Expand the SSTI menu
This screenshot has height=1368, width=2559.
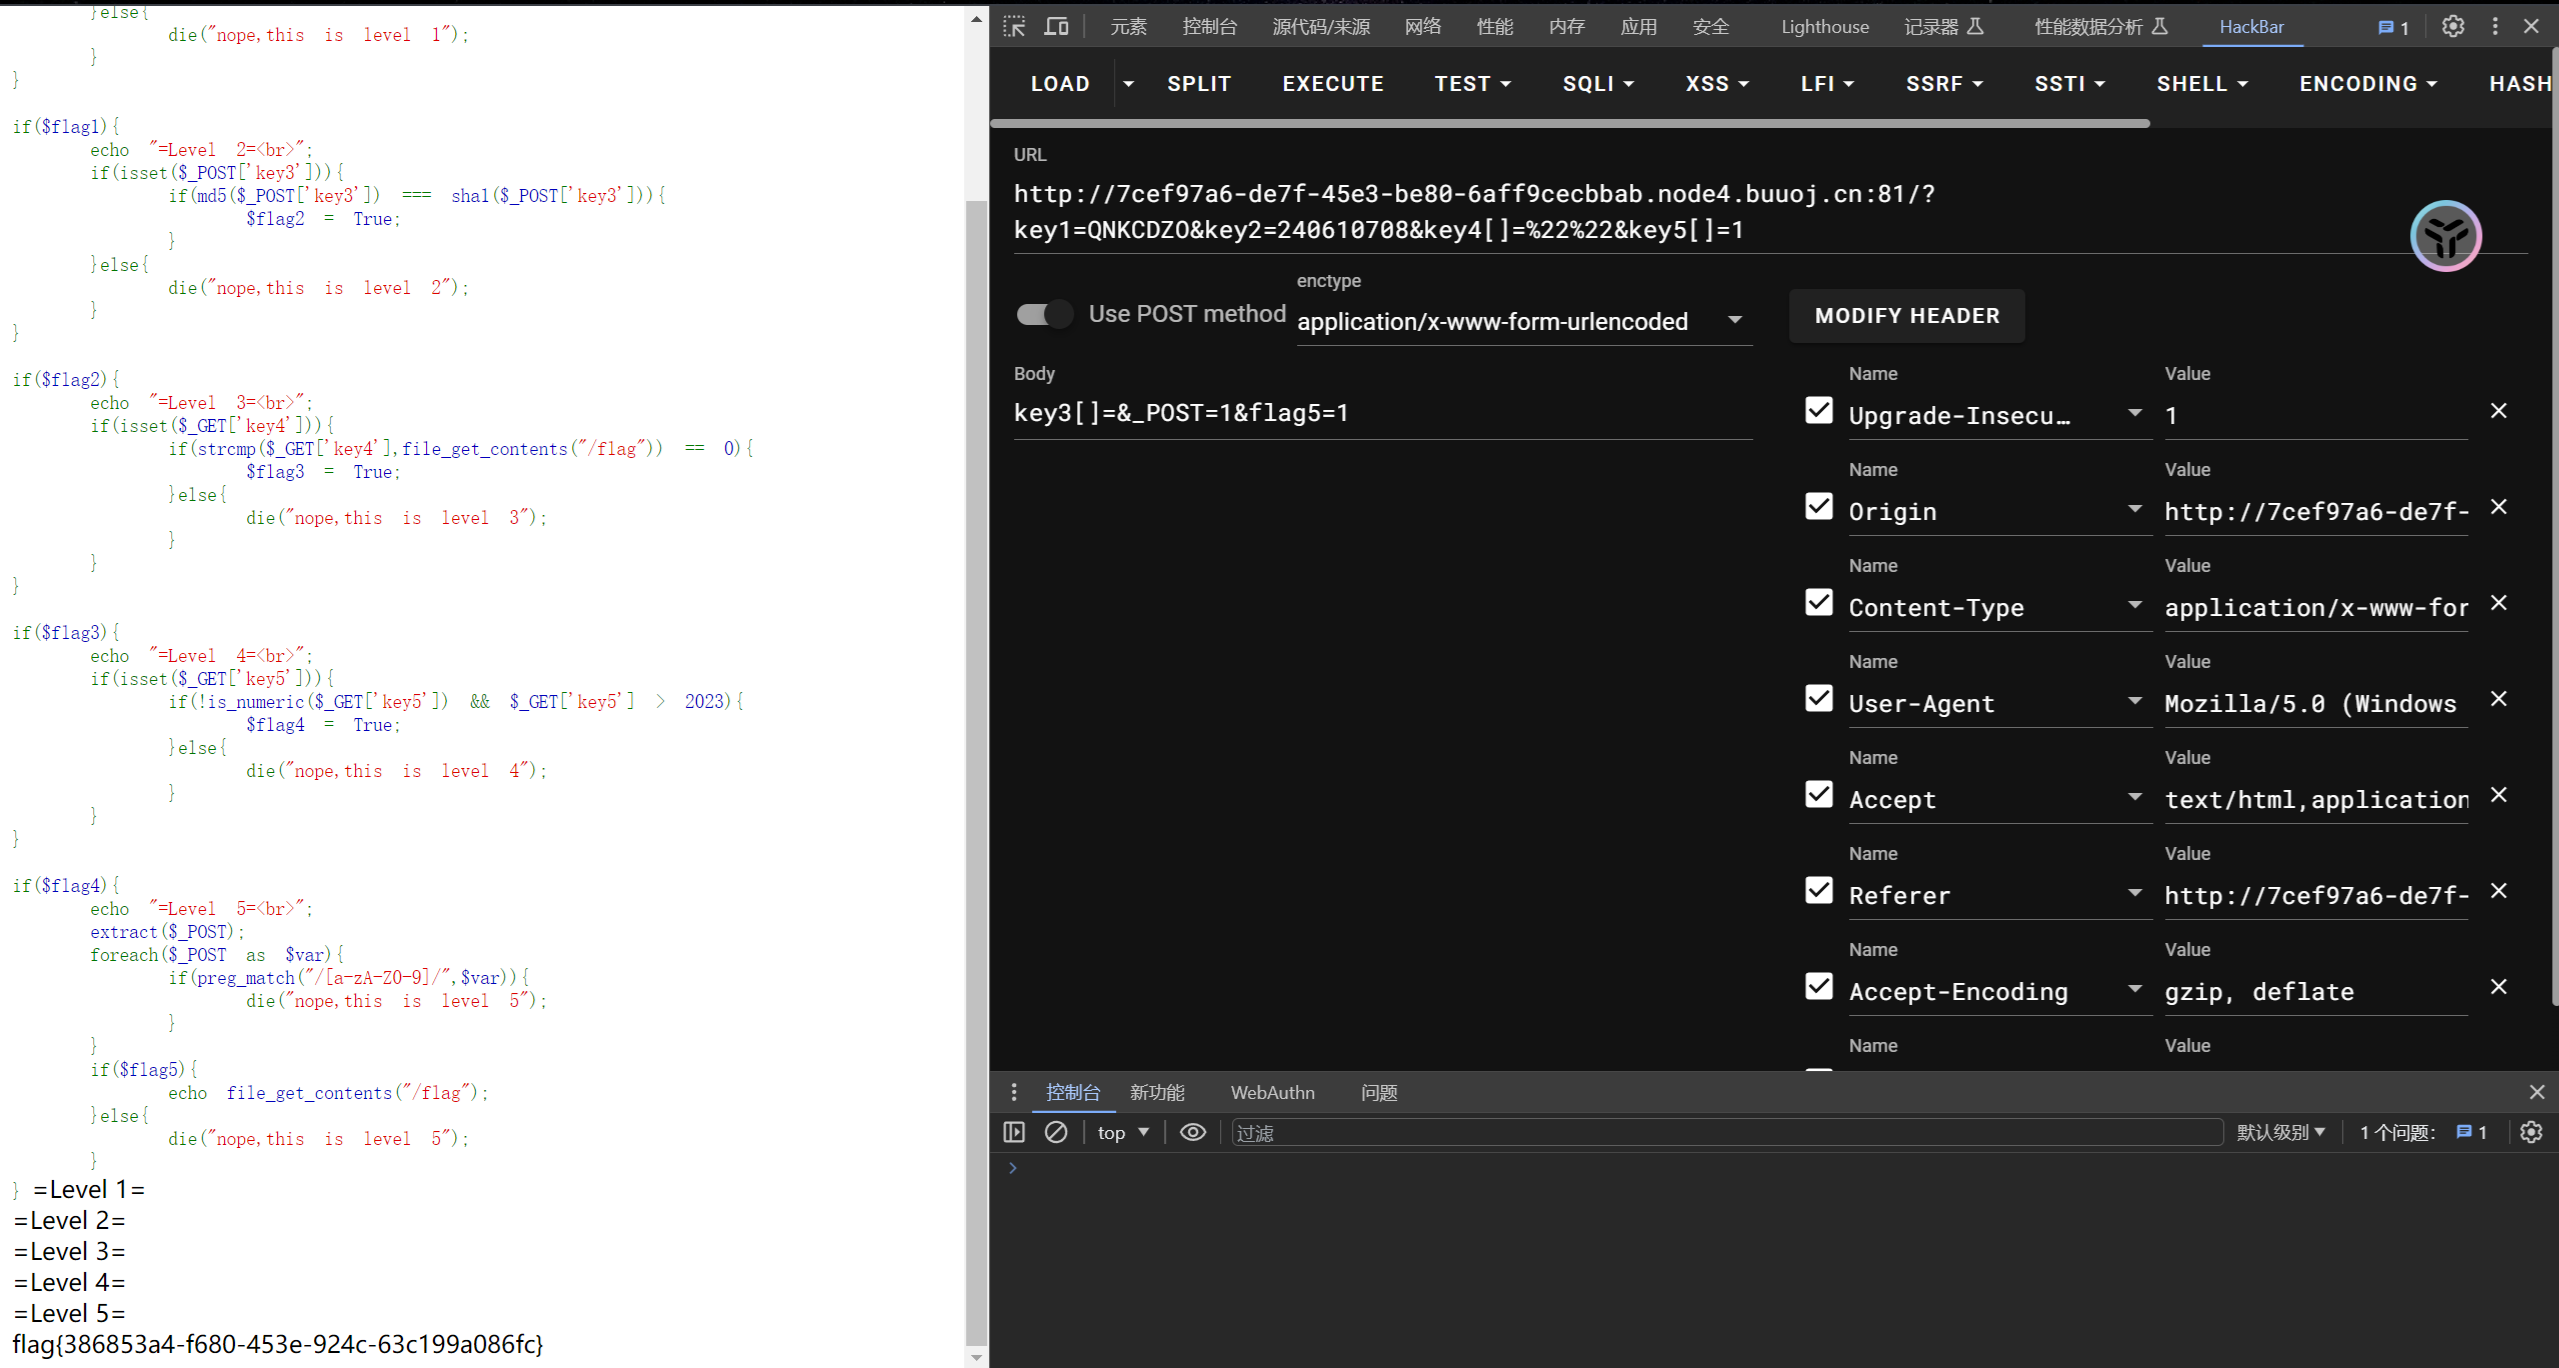pyautogui.click(x=2069, y=84)
